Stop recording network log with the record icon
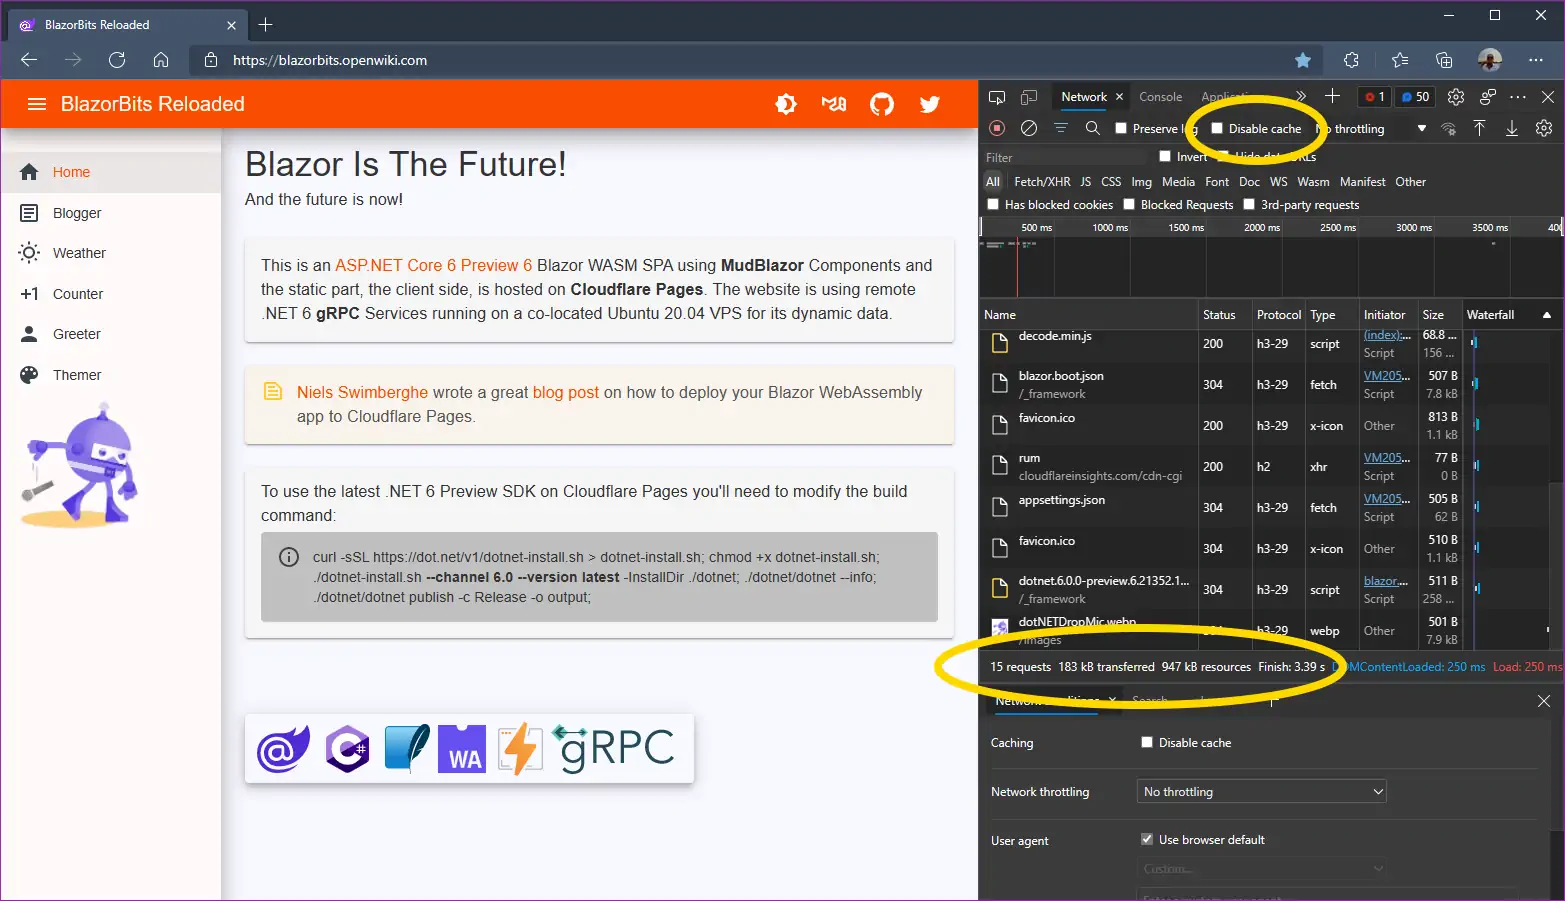 tap(996, 128)
